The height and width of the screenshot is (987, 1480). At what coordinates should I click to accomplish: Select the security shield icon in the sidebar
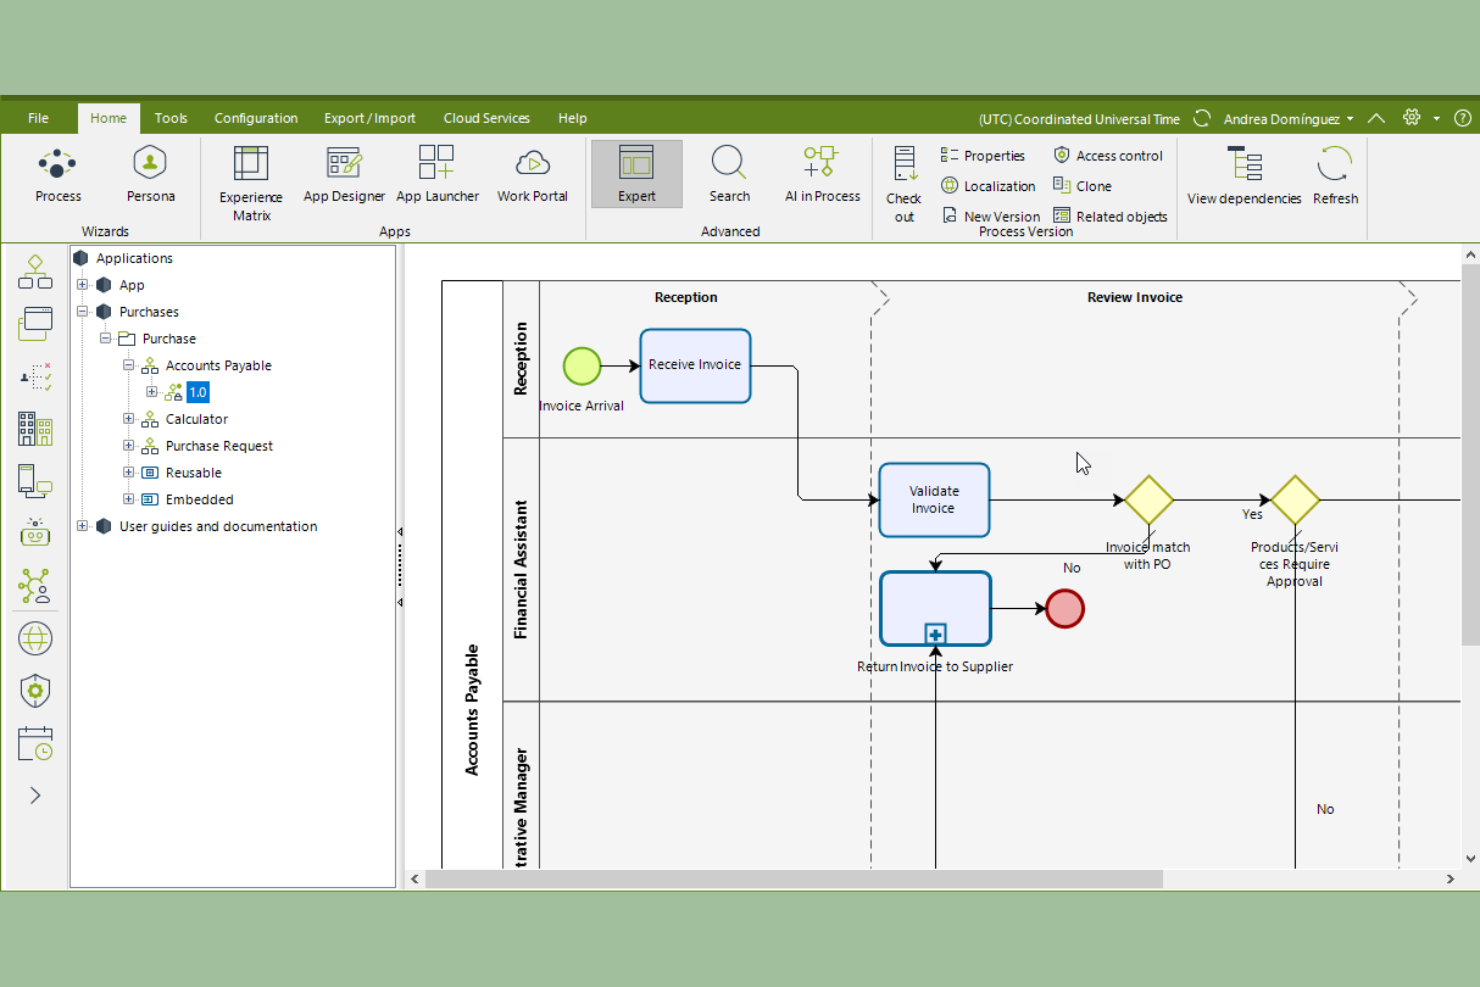coord(35,690)
